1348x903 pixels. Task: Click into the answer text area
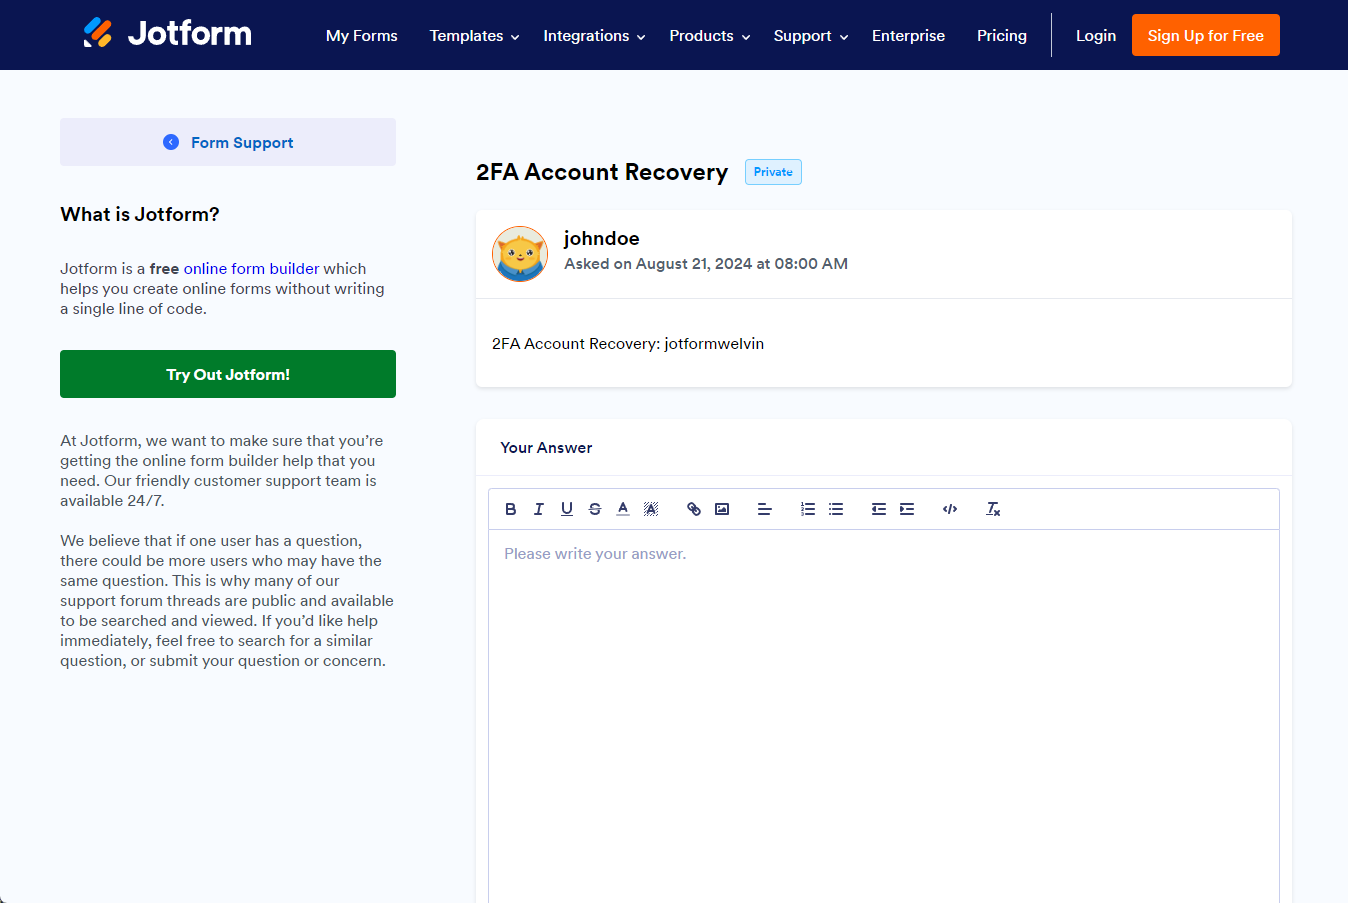[884, 716]
